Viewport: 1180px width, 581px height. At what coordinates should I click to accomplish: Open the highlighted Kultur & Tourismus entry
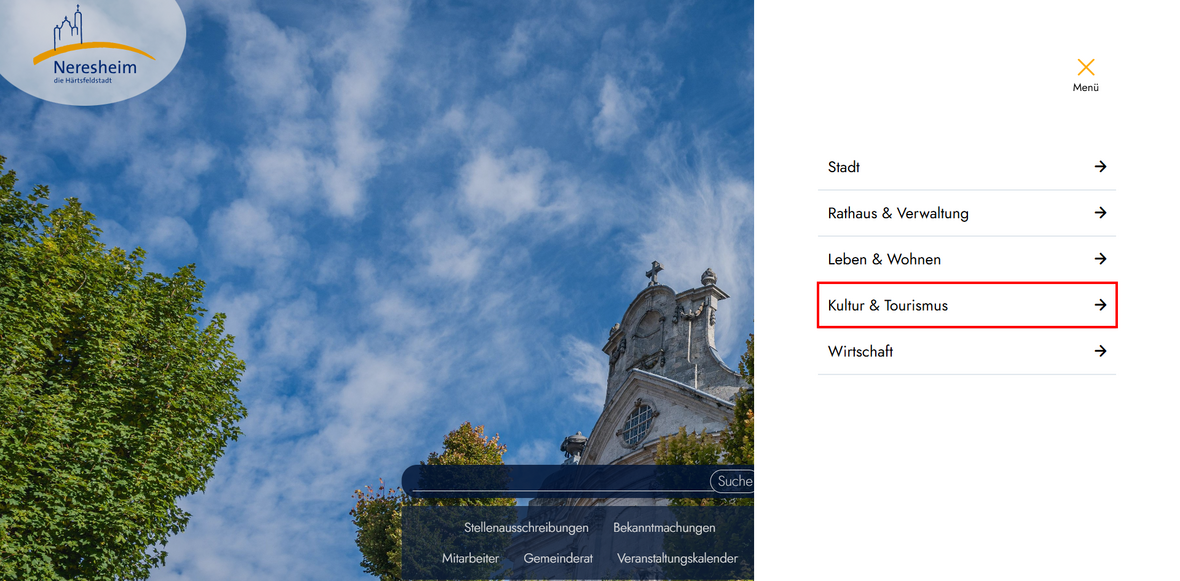point(888,305)
